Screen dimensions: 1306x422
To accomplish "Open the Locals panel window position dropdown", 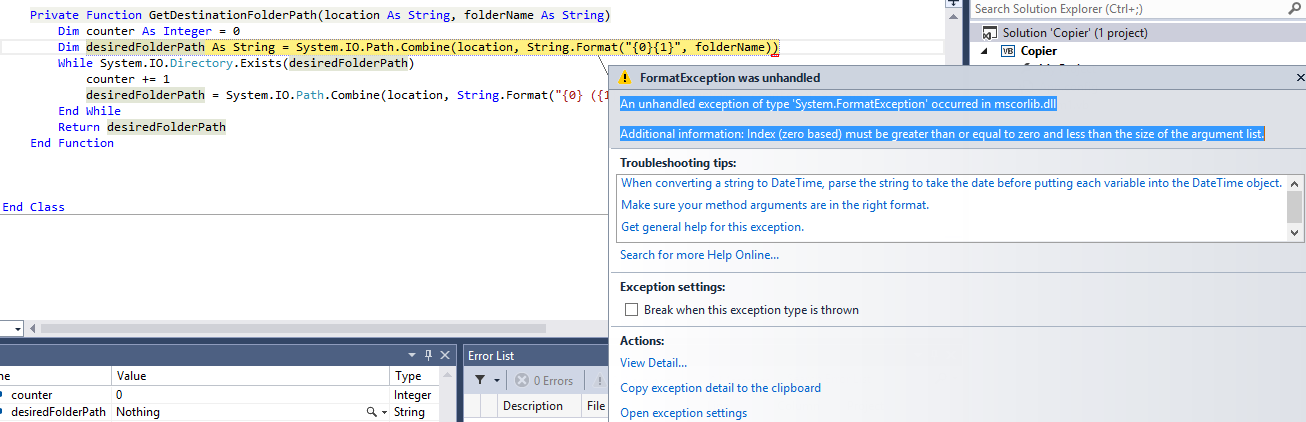I will point(413,355).
